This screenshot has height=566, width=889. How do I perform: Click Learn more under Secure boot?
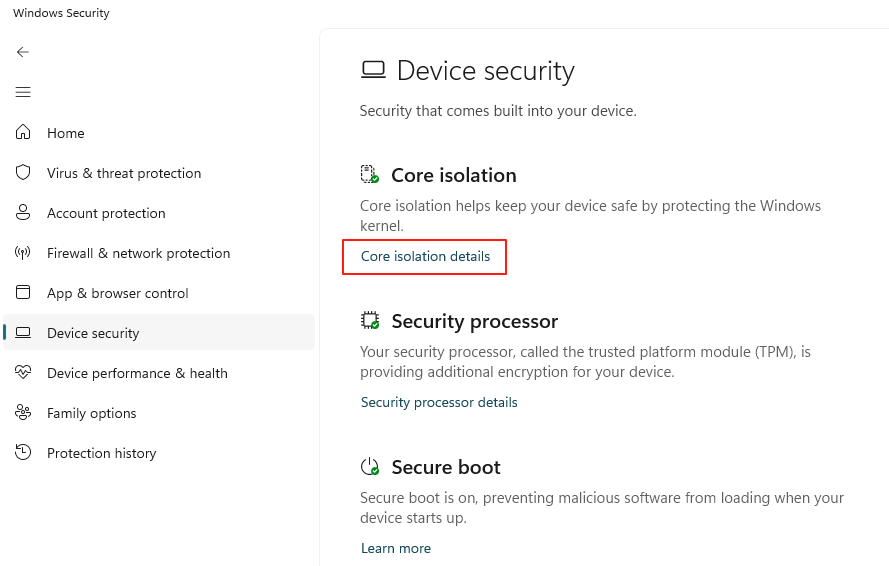pos(396,548)
